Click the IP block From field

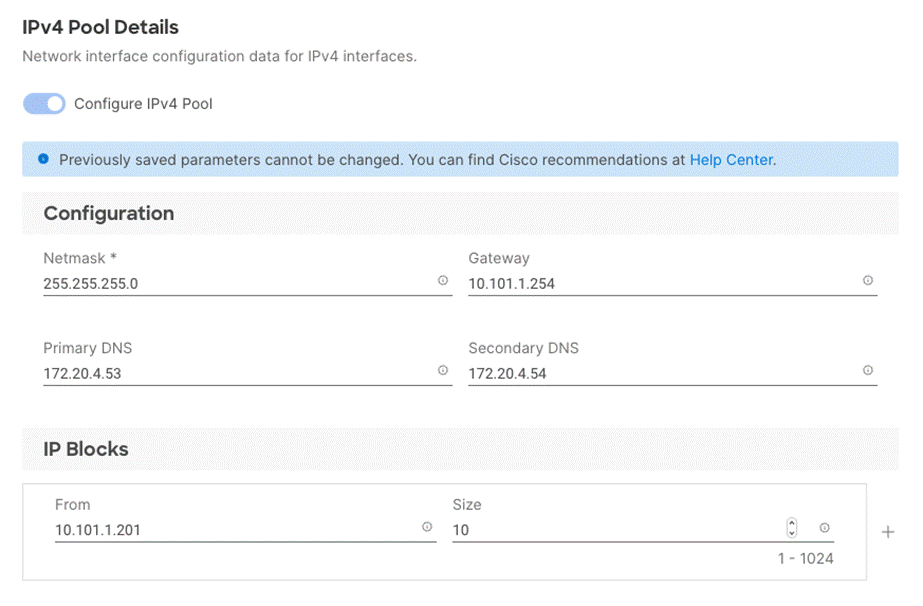[x=236, y=530]
